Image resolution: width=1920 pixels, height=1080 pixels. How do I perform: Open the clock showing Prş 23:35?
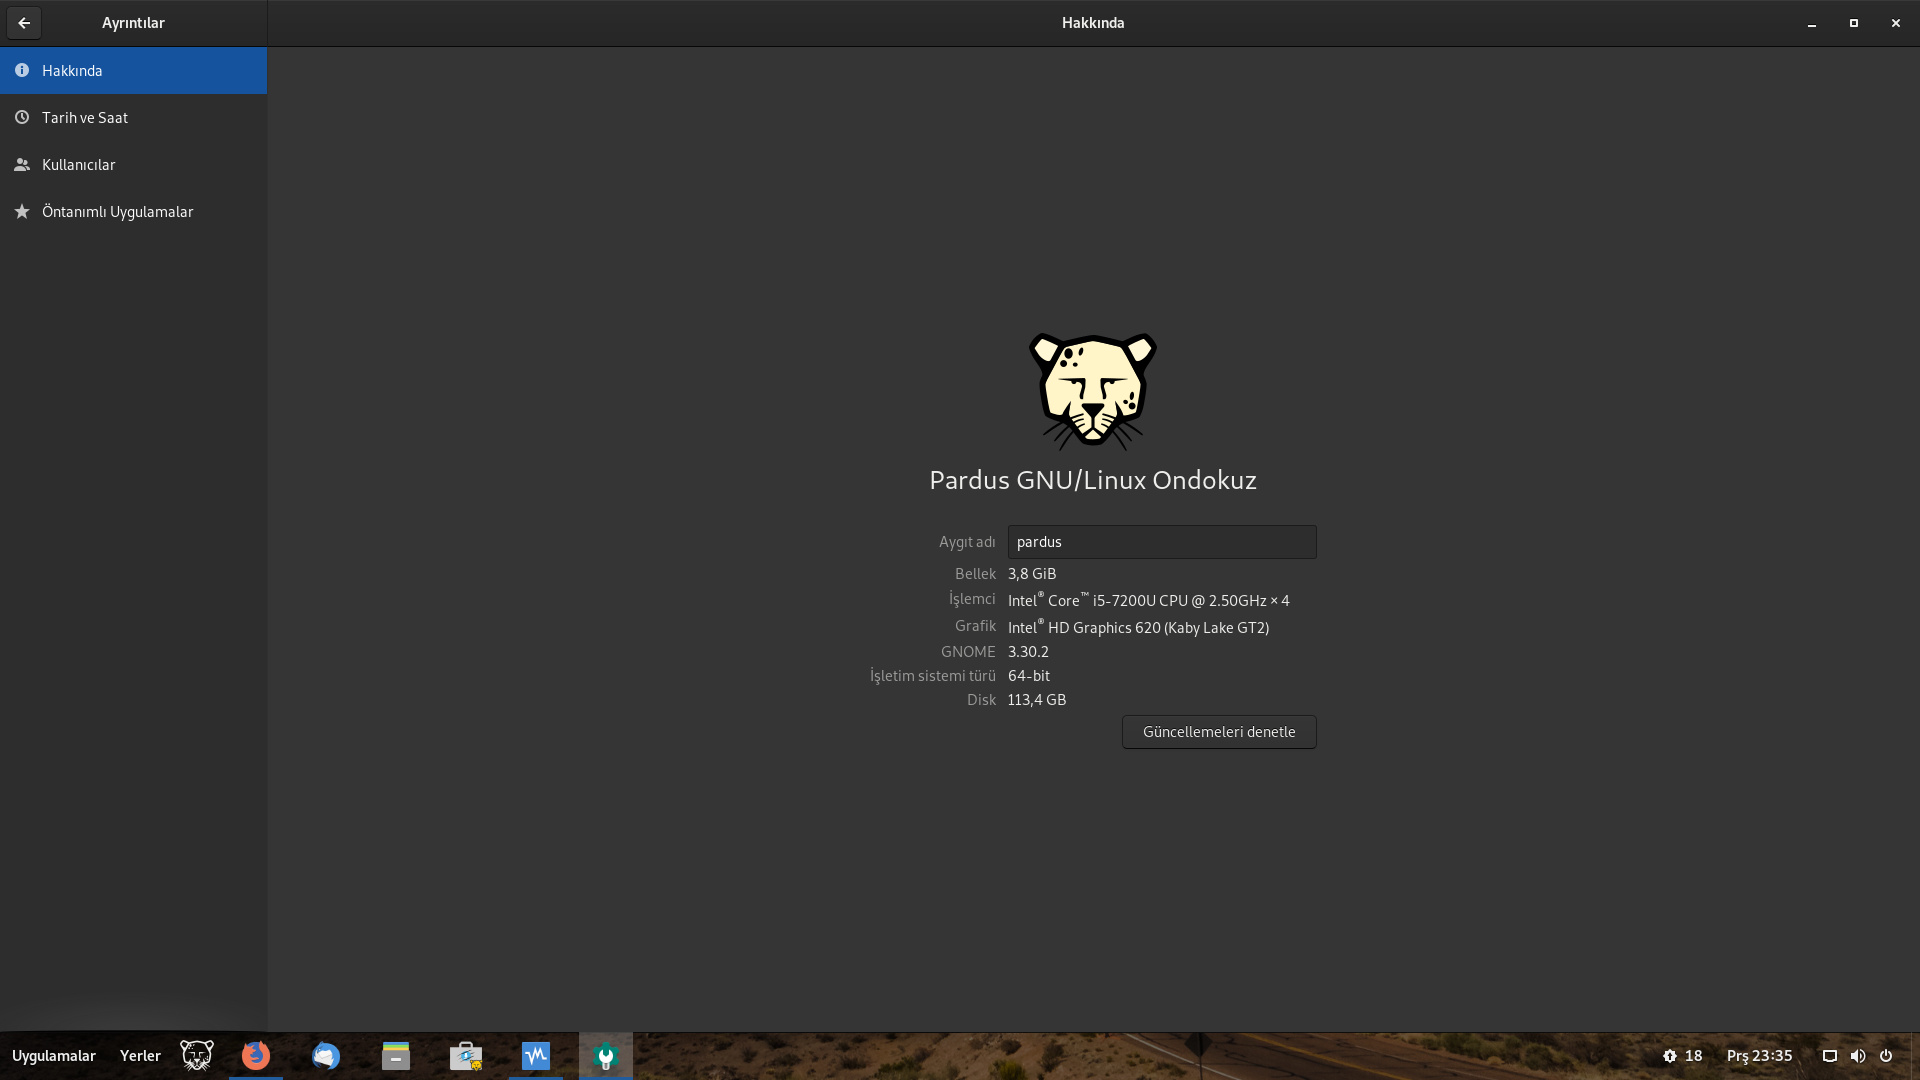point(1759,1056)
